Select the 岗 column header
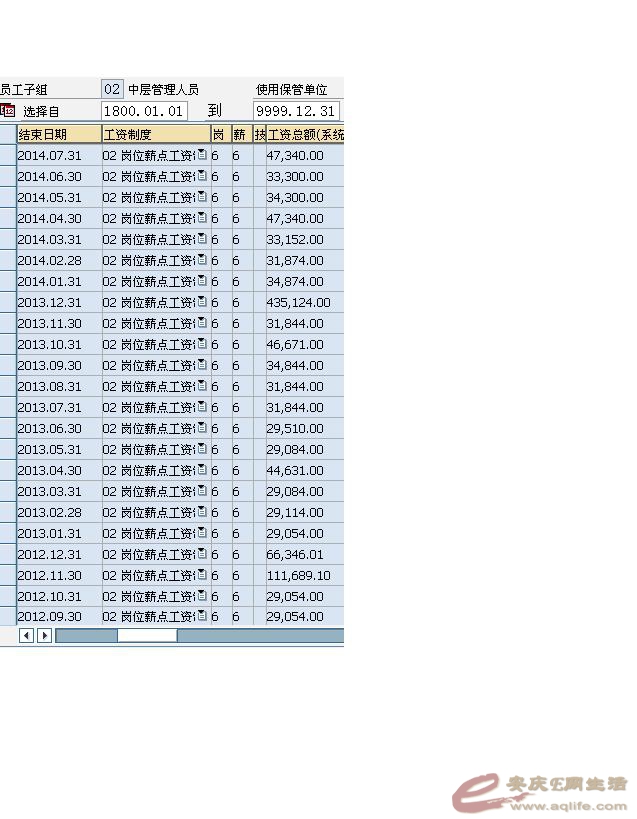Viewport: 637px width, 819px height. point(221,134)
